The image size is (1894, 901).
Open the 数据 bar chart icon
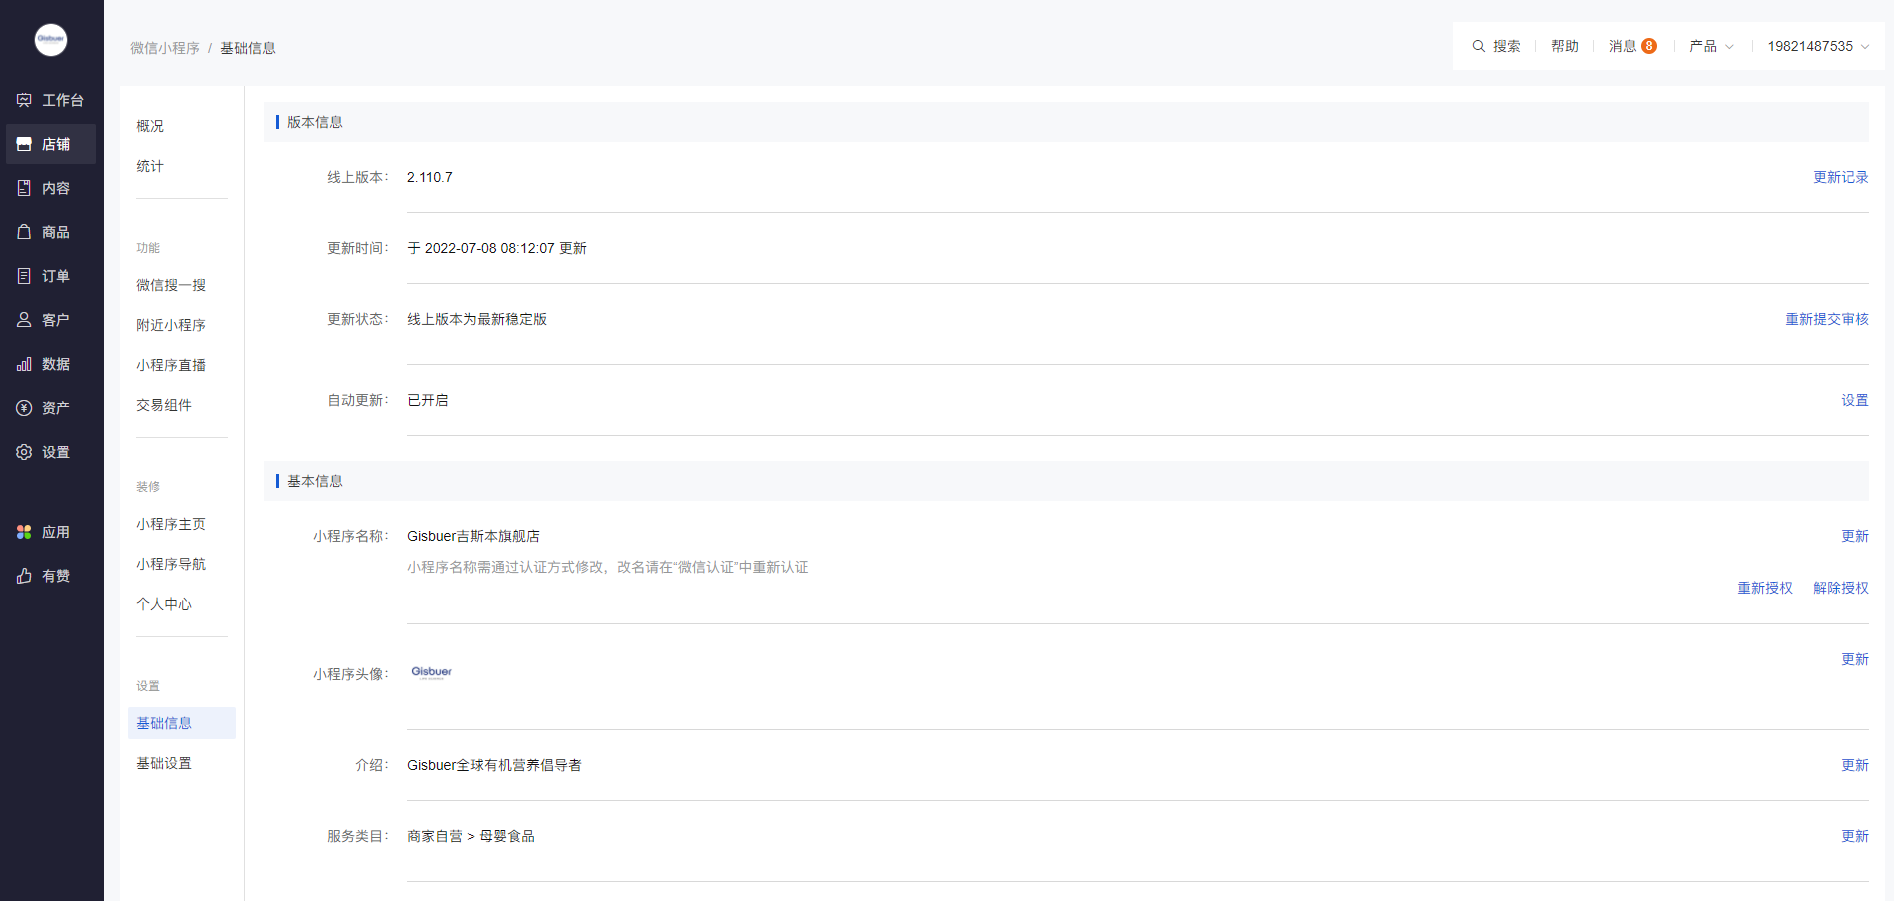pyautogui.click(x=24, y=364)
